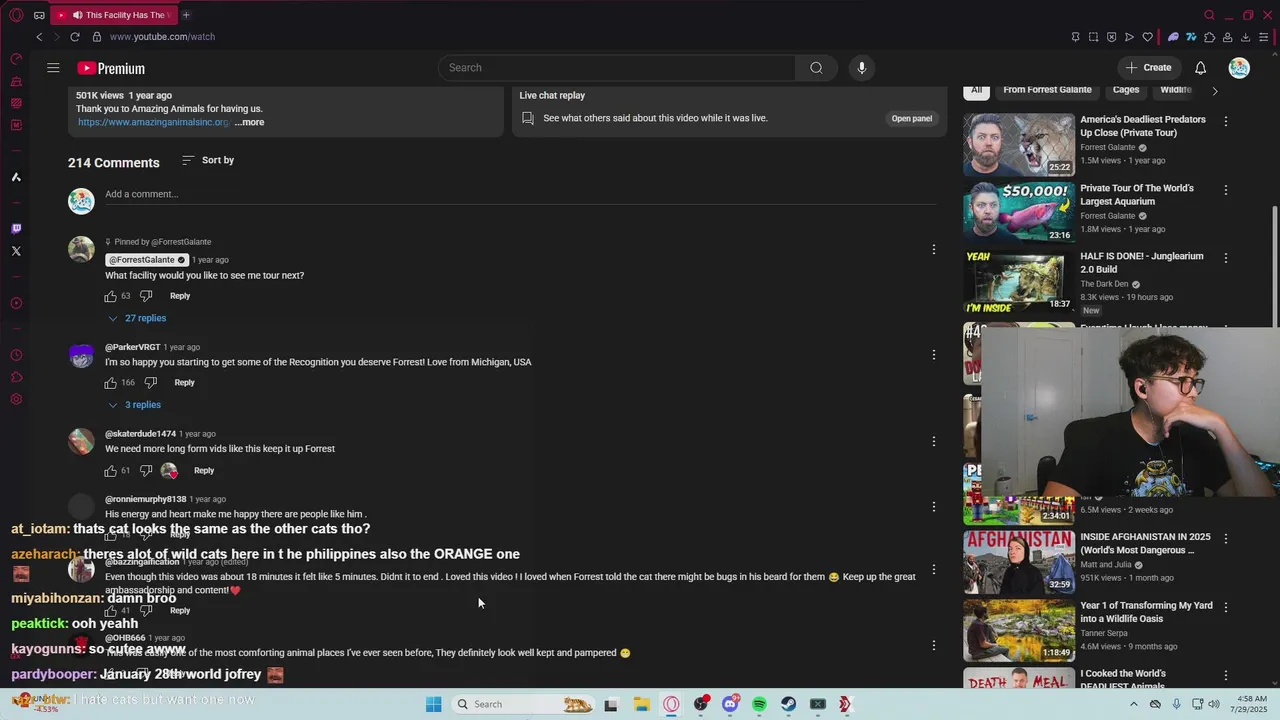Click Open panel for live chat replay
This screenshot has width=1280, height=720.
(x=912, y=118)
